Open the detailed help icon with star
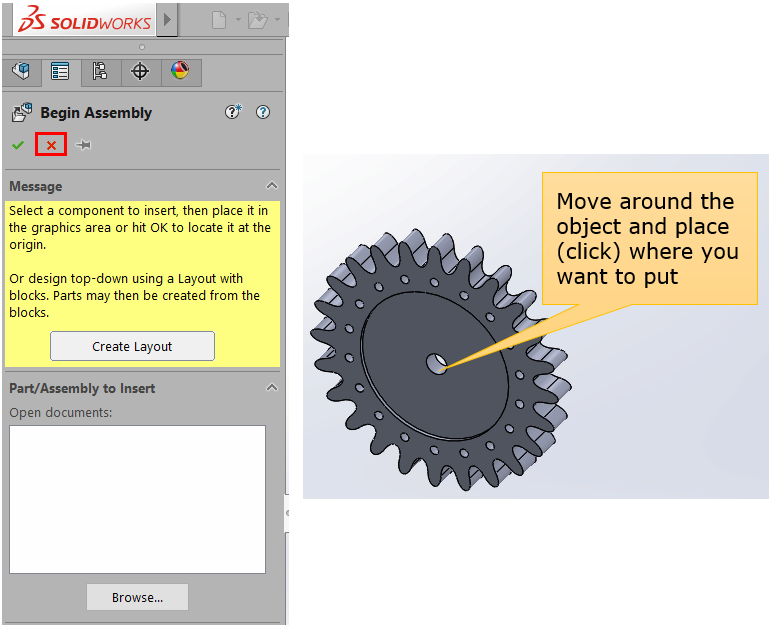The height and width of the screenshot is (628, 775). pos(233,112)
